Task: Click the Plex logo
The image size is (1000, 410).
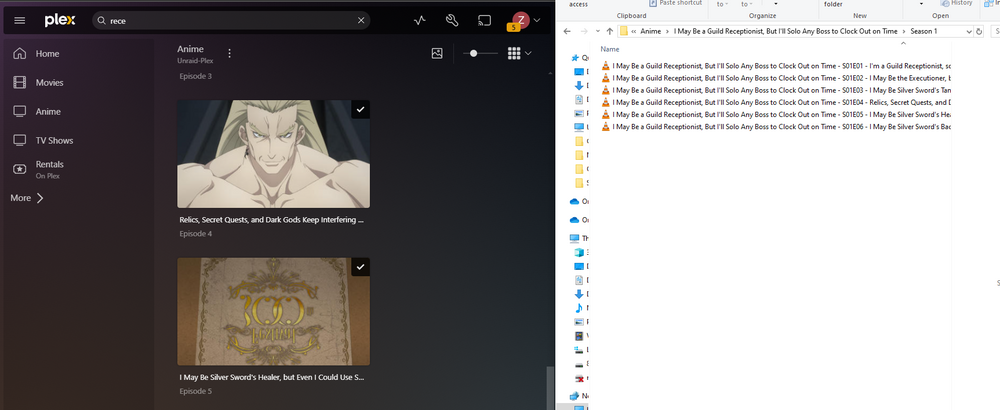Action: 60,20
